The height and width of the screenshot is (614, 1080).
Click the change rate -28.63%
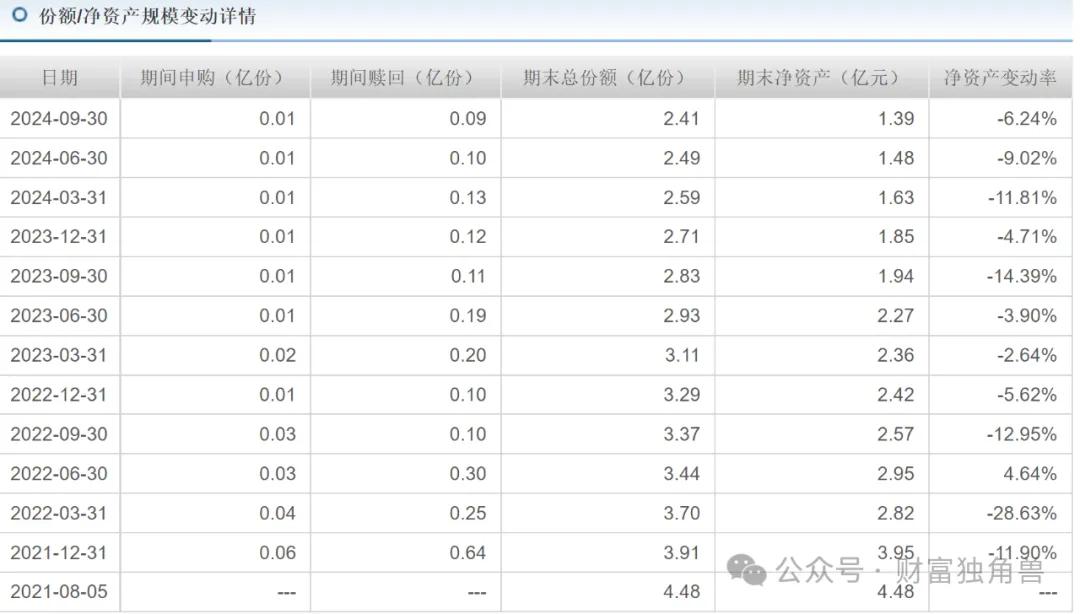point(1022,513)
